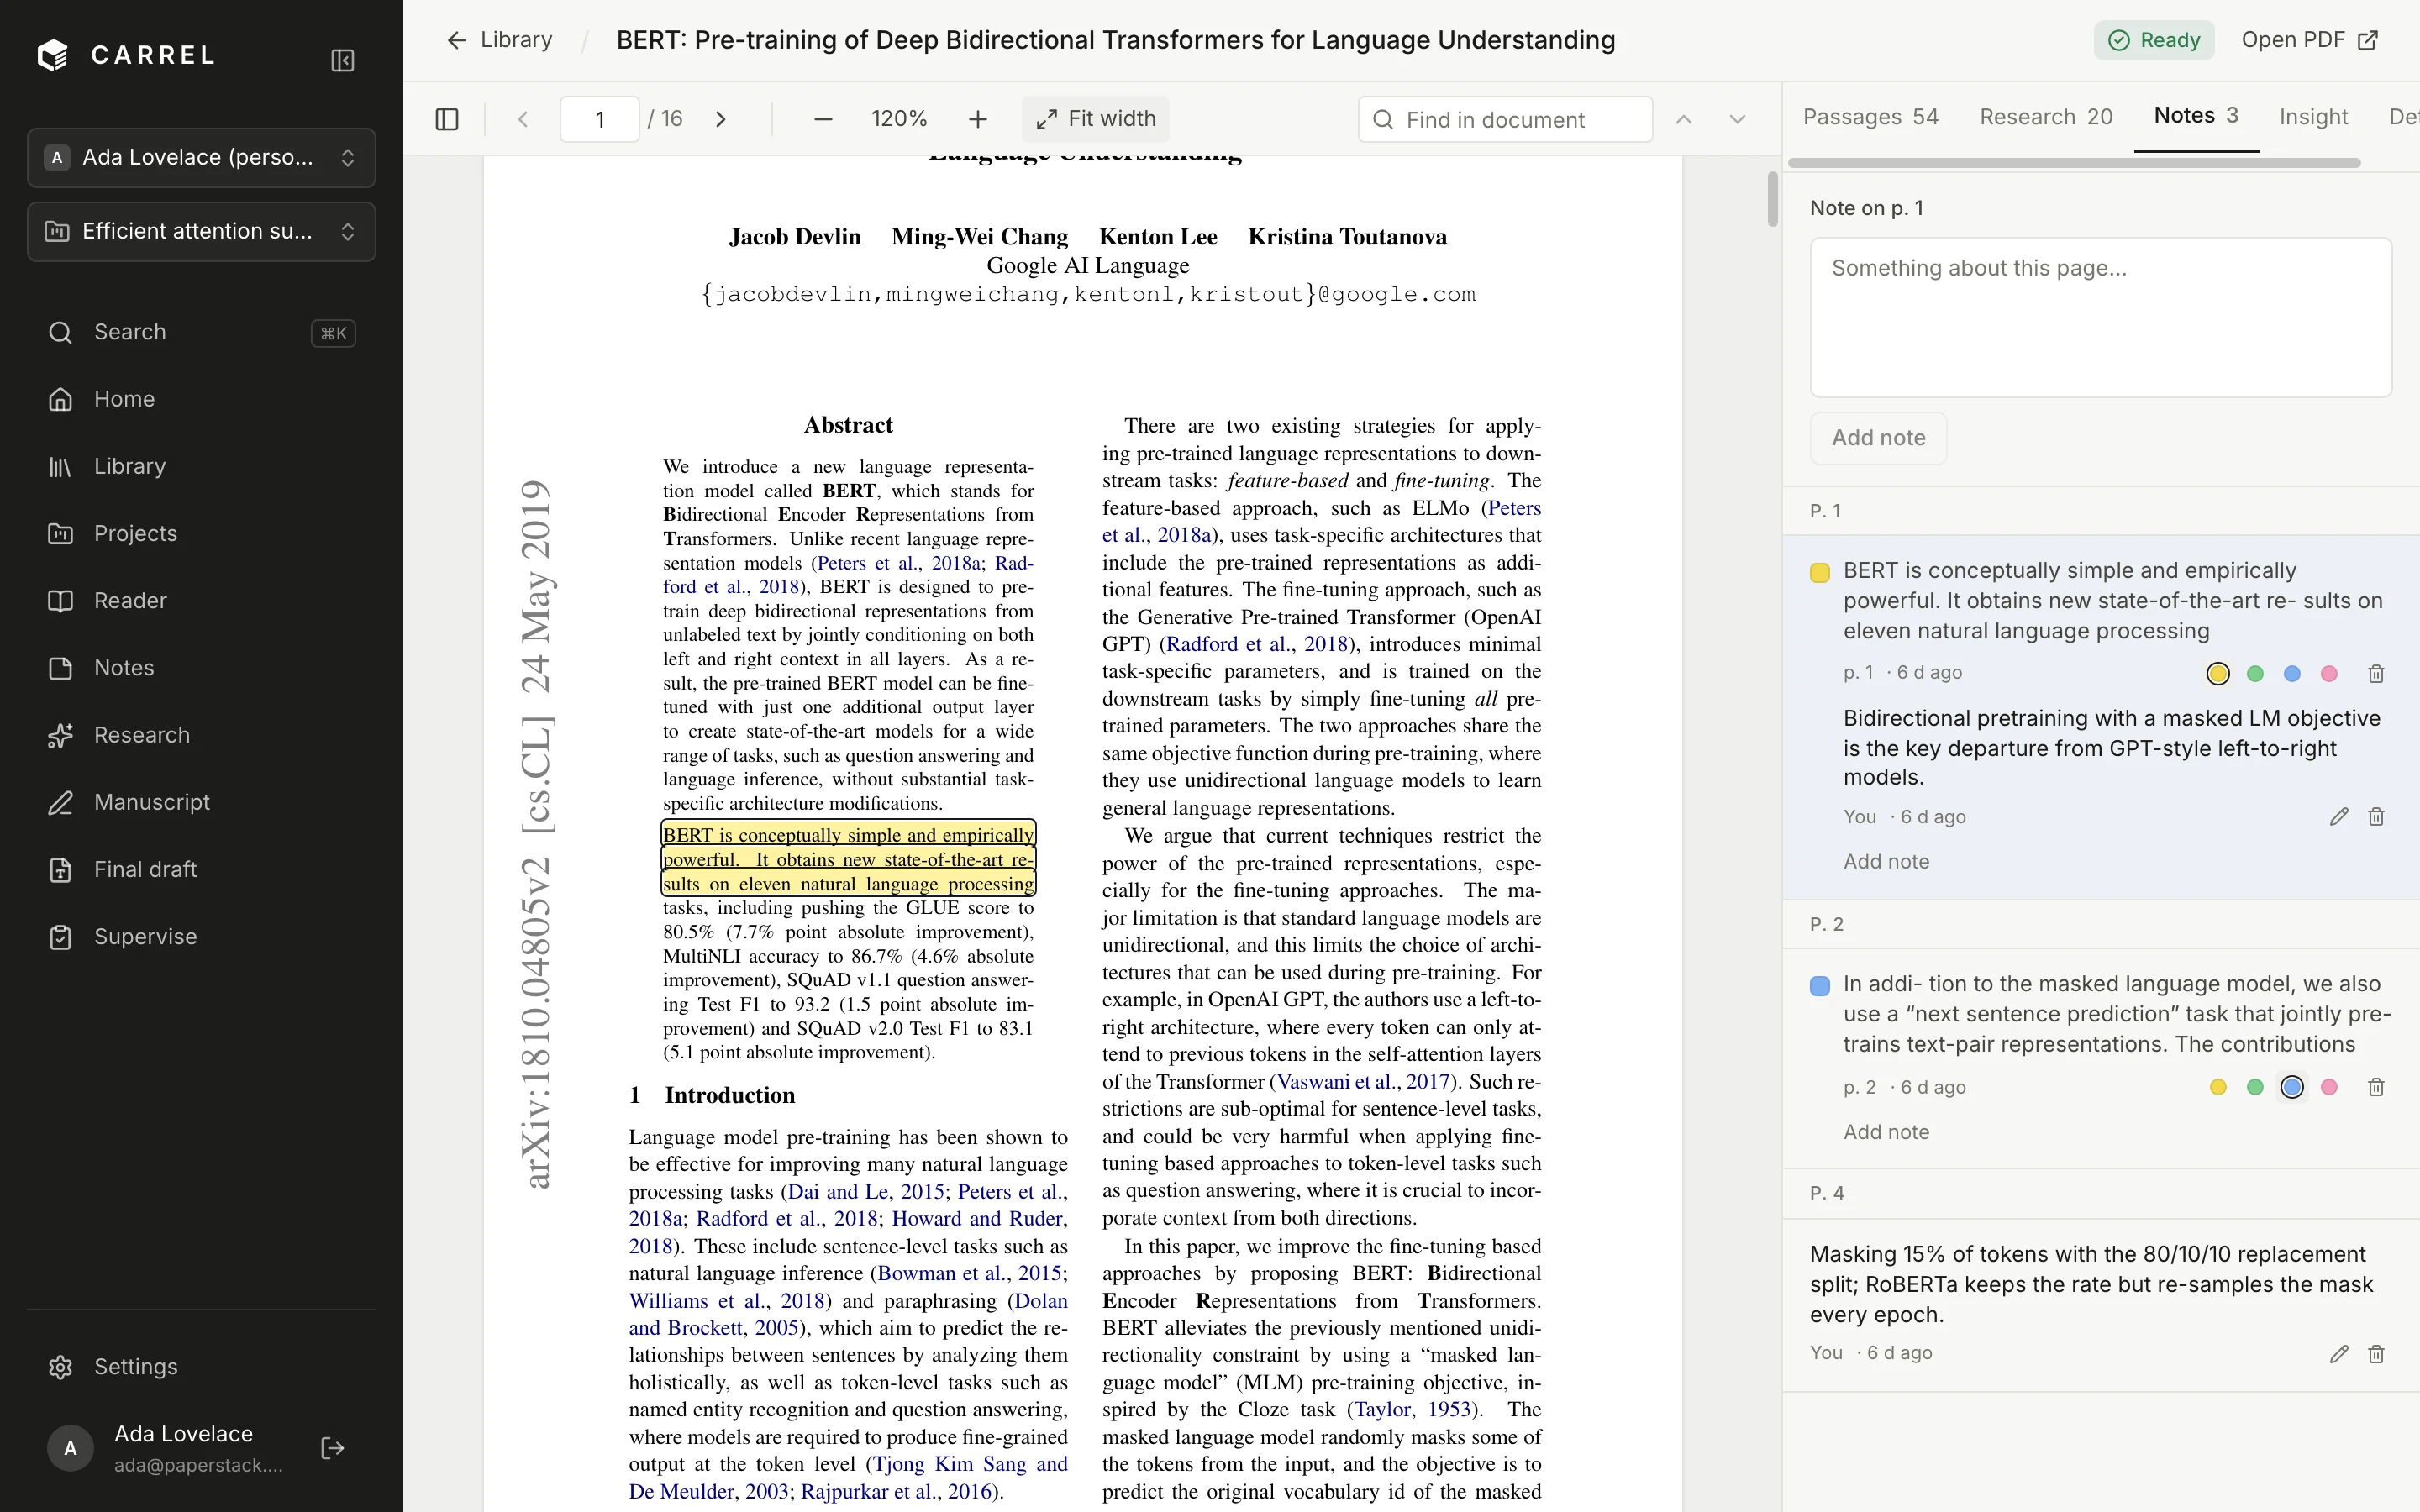
Task: Add note to the p. 2 highlight
Action: (x=1886, y=1132)
